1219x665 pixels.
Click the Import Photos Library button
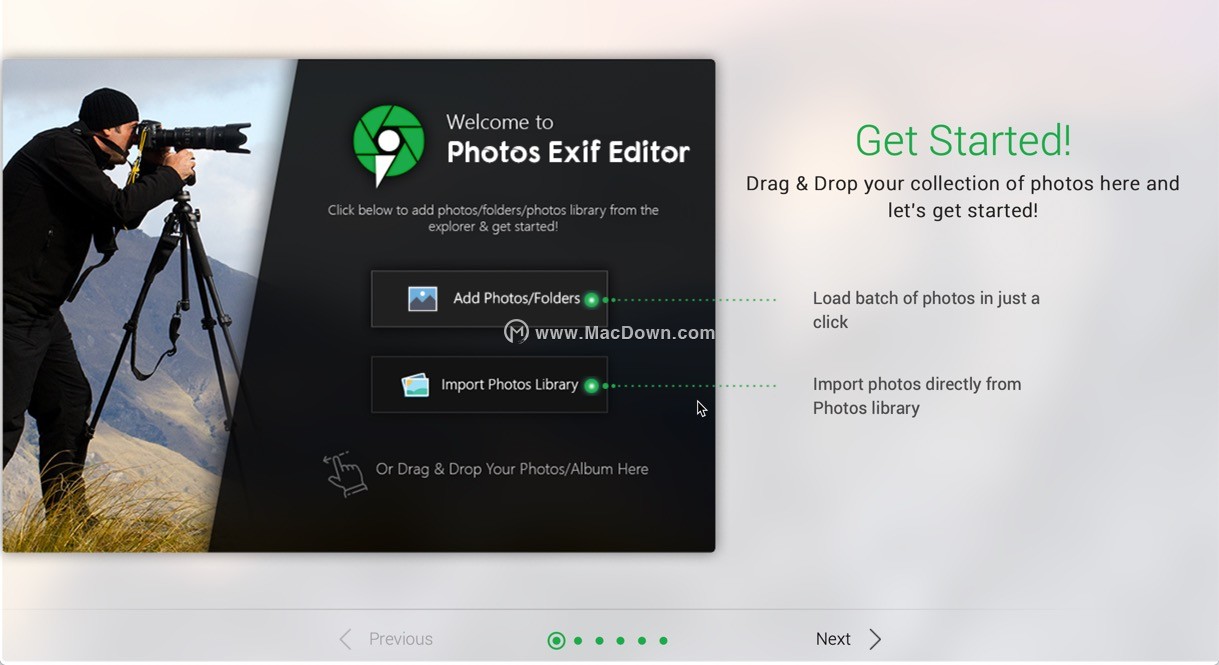click(x=489, y=384)
